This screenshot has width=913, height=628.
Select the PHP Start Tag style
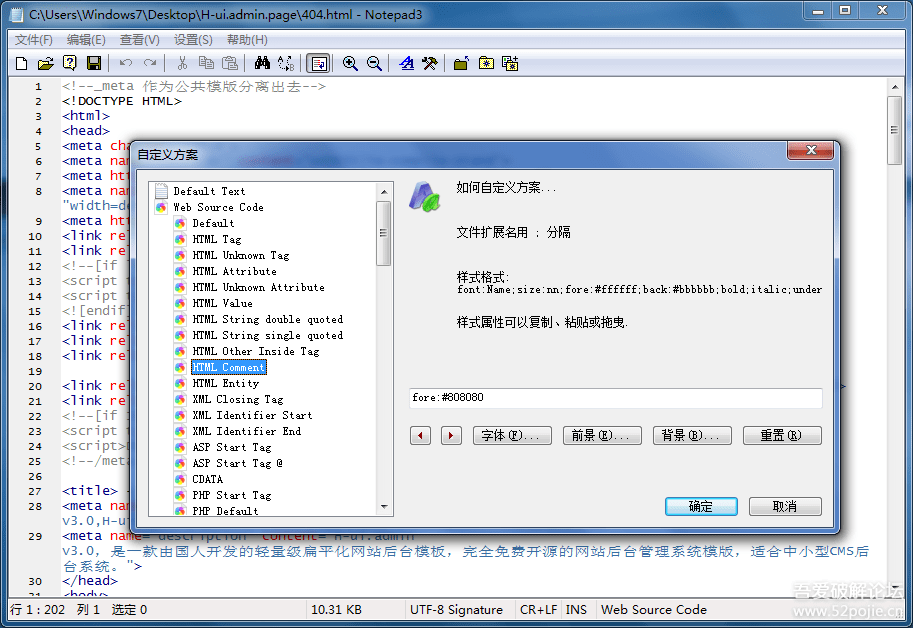click(x=232, y=495)
